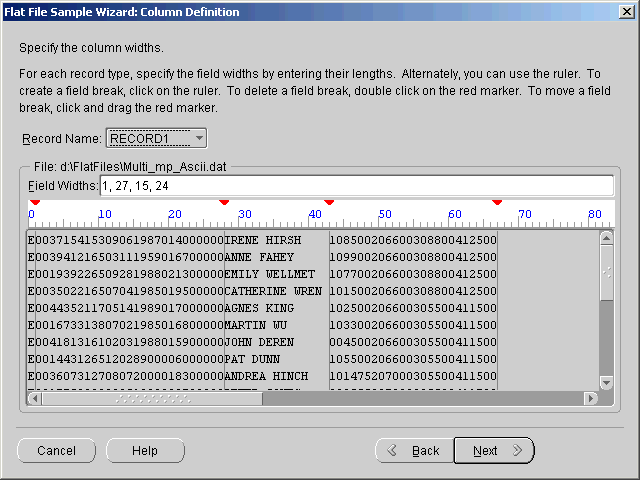The image size is (640, 480).
Task: Select the red field break marker near 43
Action: click(329, 202)
